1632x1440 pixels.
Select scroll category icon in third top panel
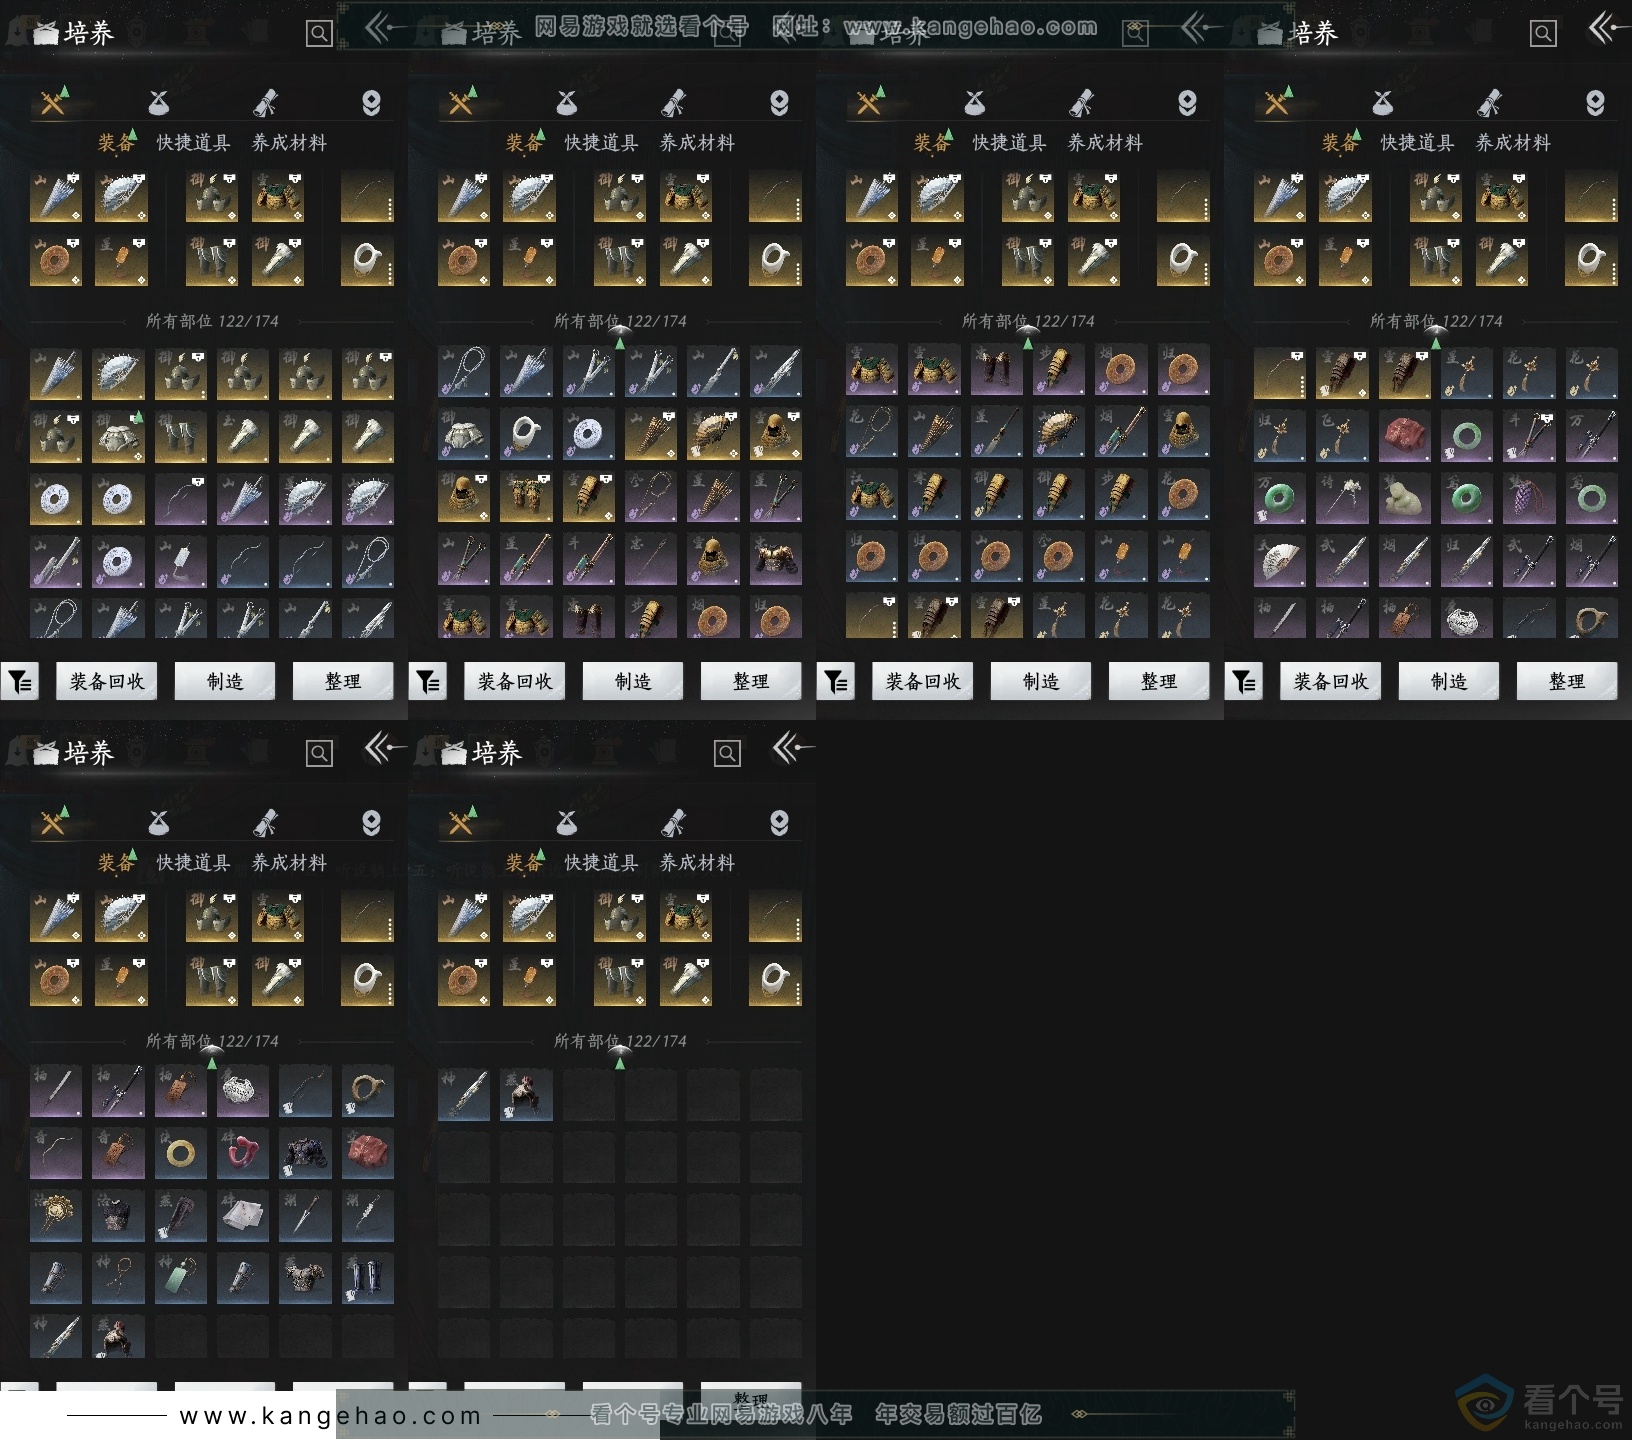coord(1081,102)
